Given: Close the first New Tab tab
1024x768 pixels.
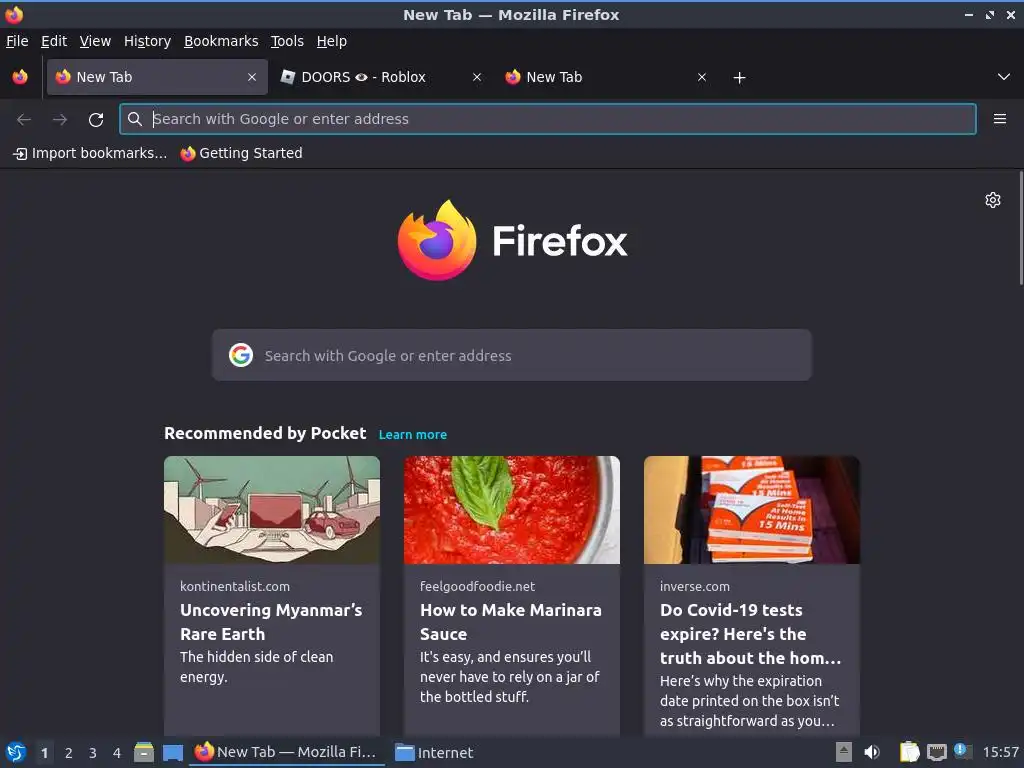Looking at the screenshot, I should [252, 77].
